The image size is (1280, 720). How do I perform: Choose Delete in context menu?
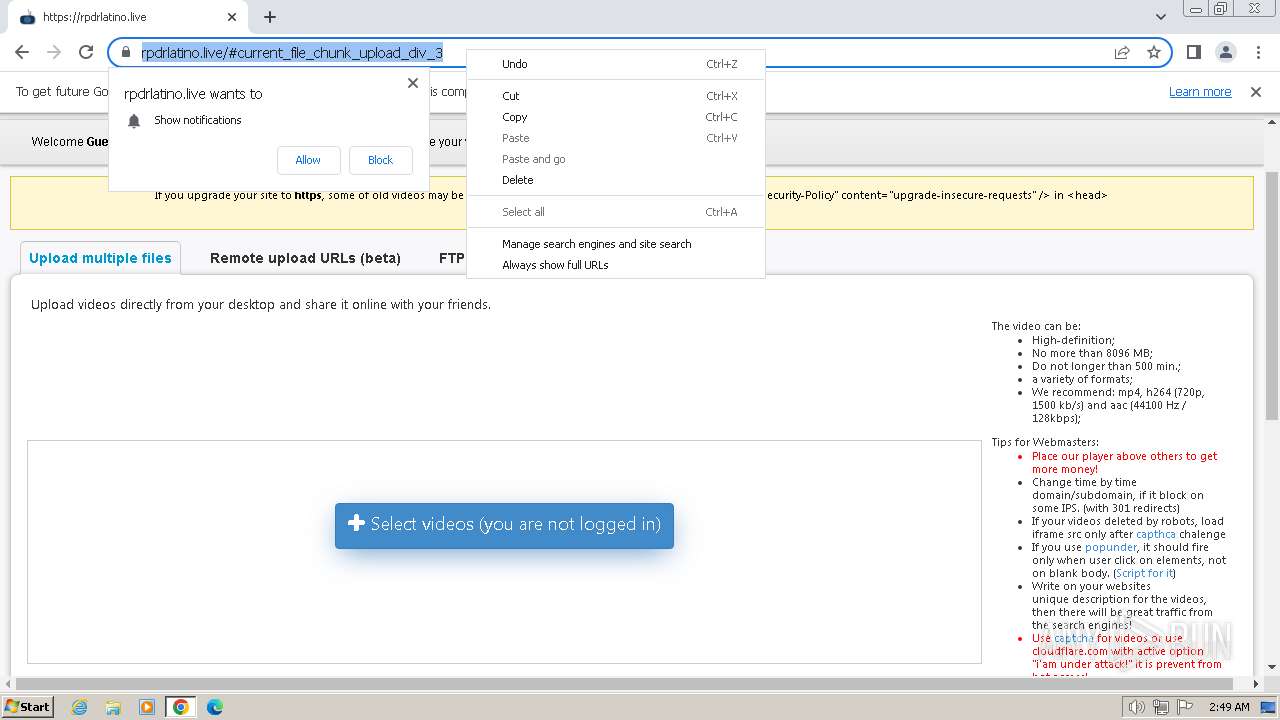616,180
